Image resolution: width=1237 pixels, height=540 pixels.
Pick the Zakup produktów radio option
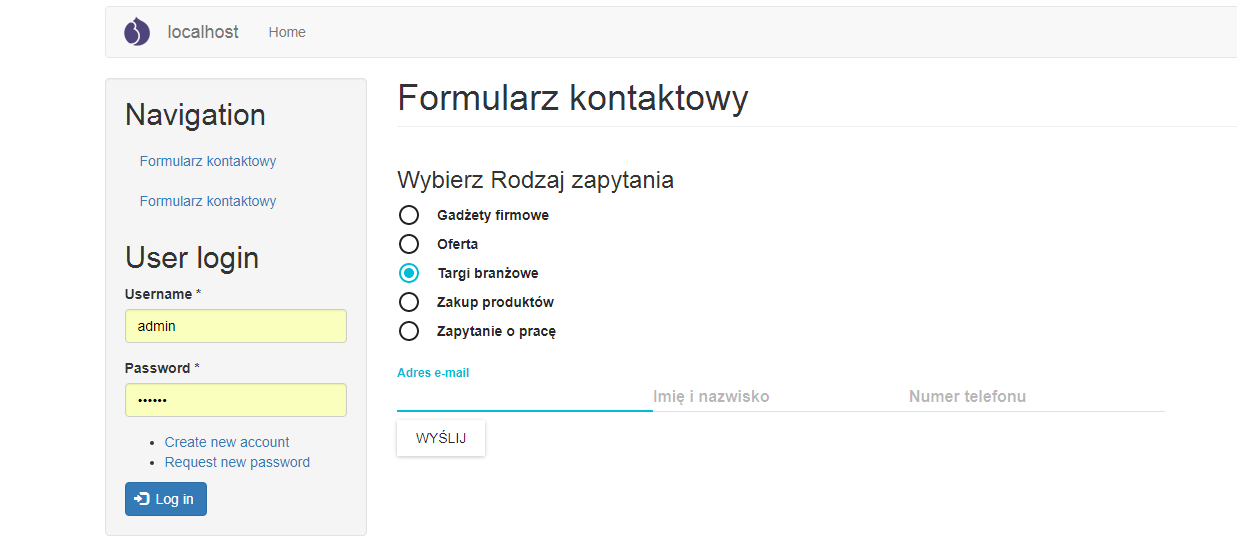tap(409, 302)
